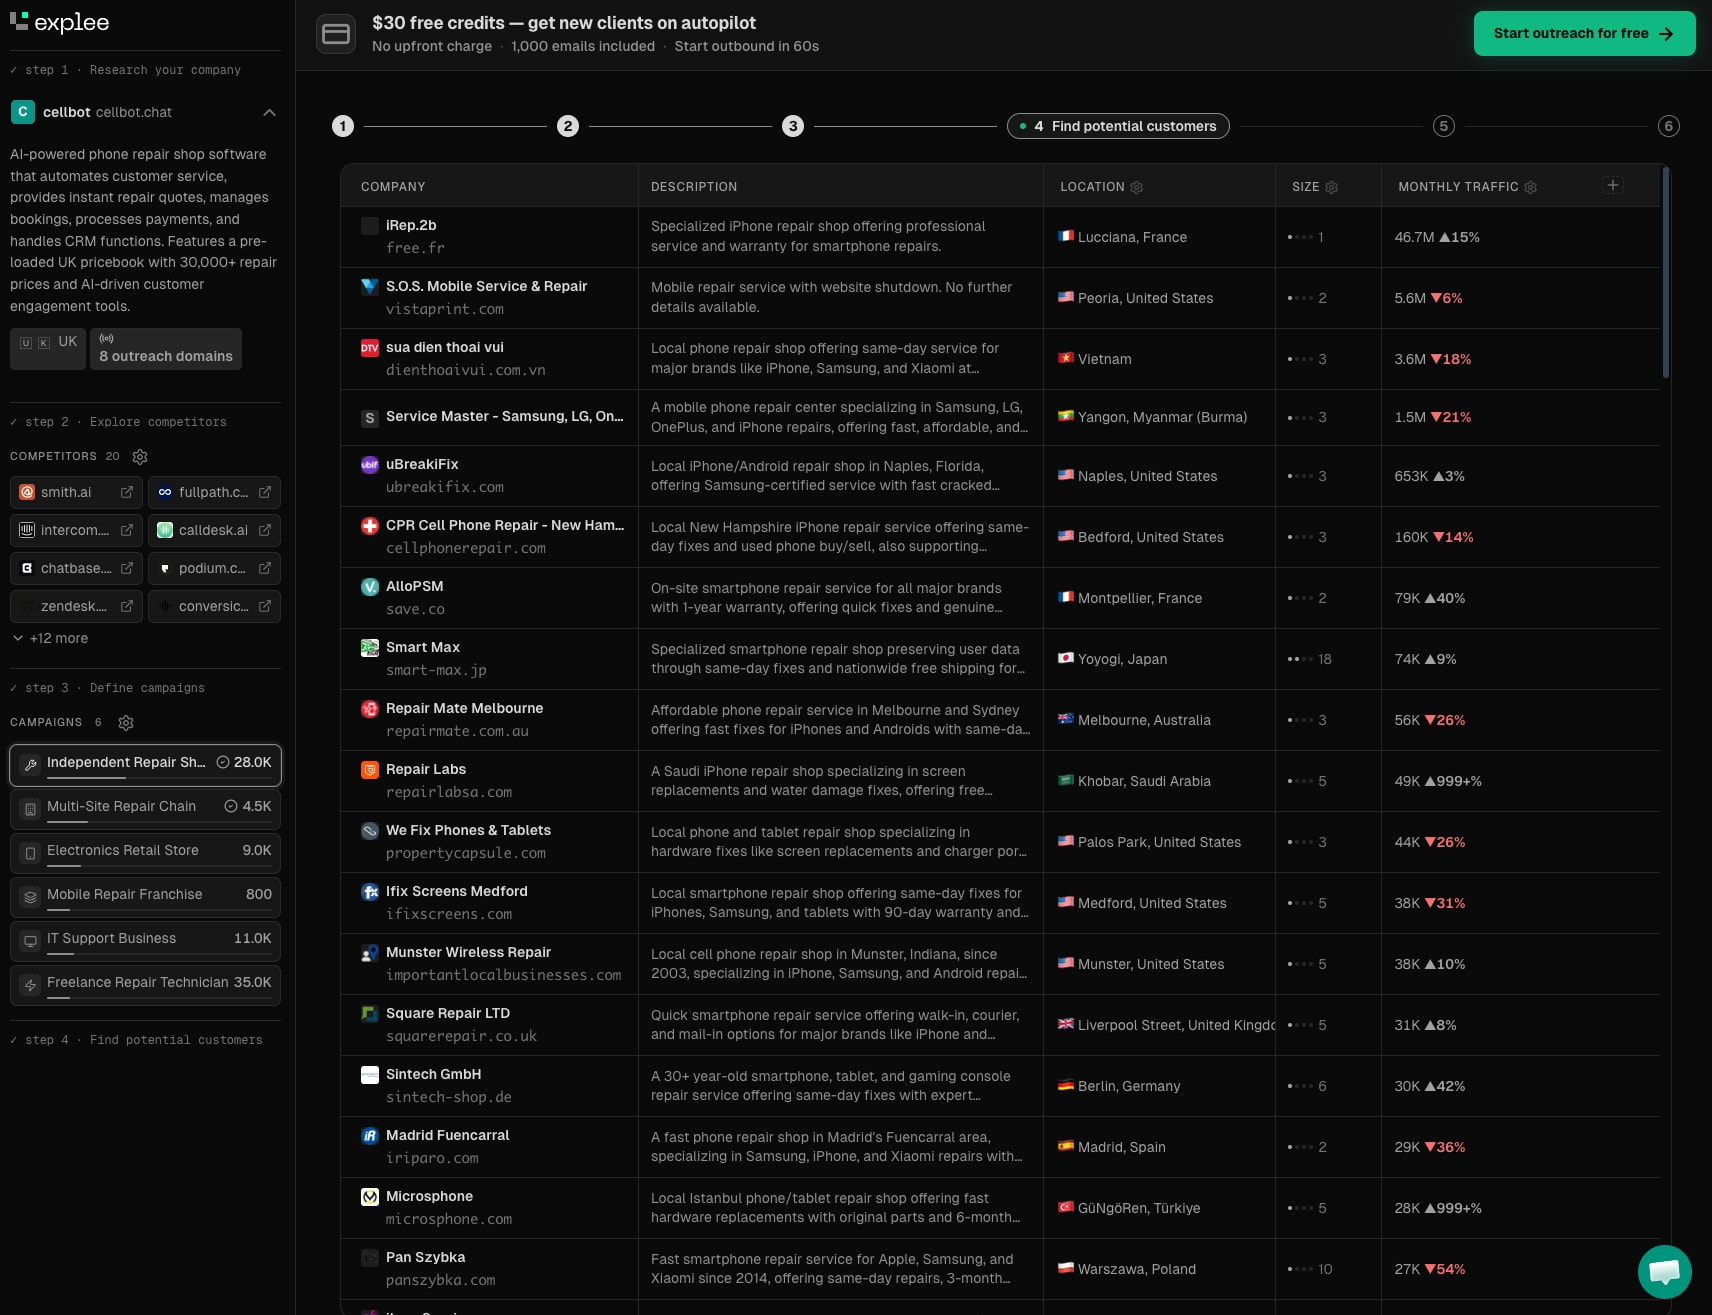The image size is (1712, 1315).
Task: Select the Multi-Site Repair Chain campaign
Action: coord(146,809)
